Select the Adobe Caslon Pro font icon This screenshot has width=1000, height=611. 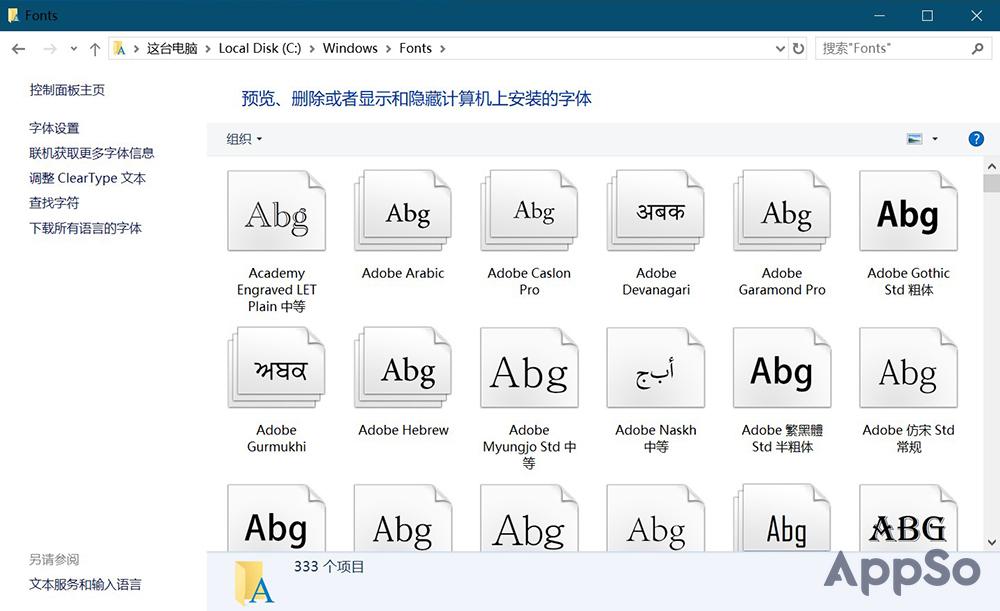[x=529, y=210]
